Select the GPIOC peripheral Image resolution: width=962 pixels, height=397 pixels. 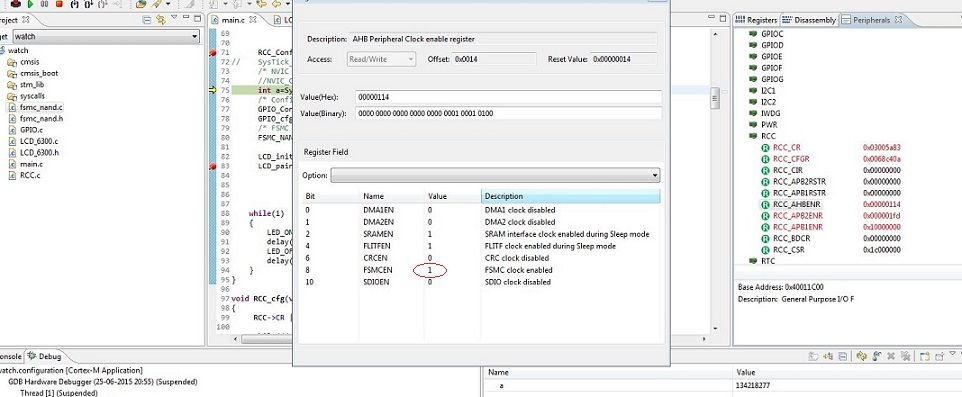[x=766, y=34]
